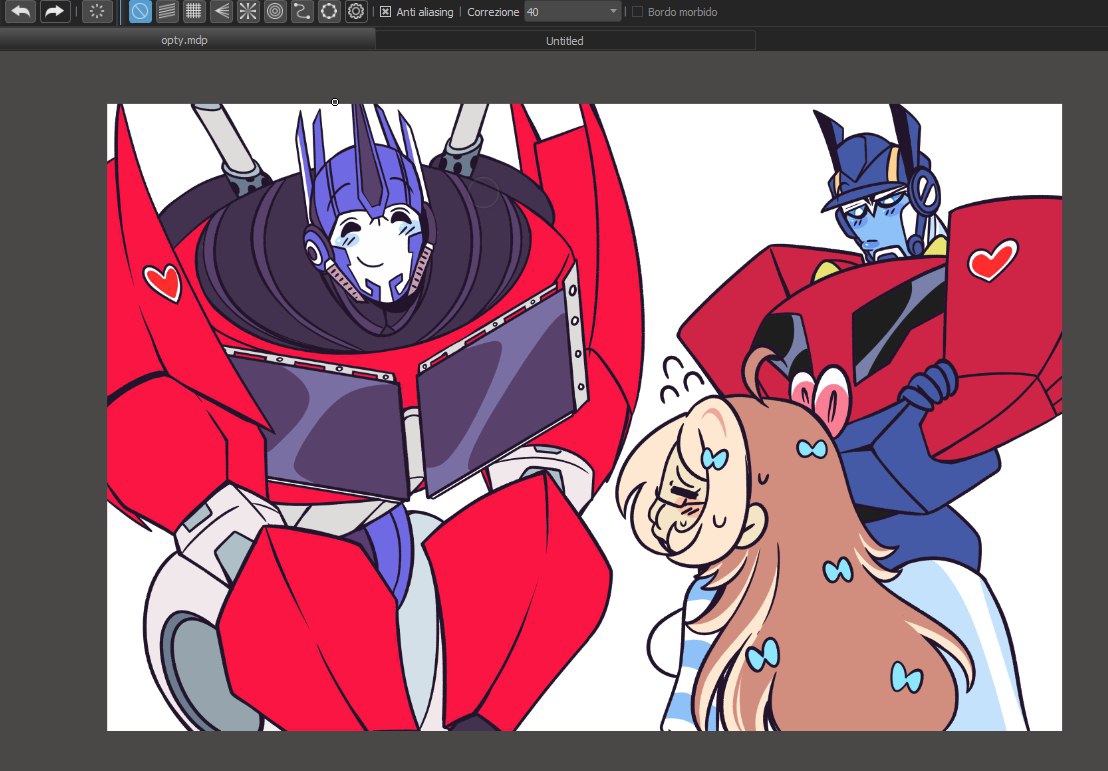The width and height of the screenshot is (1108, 771).
Task: Open the Correzione dropdown arrow
Action: point(613,12)
